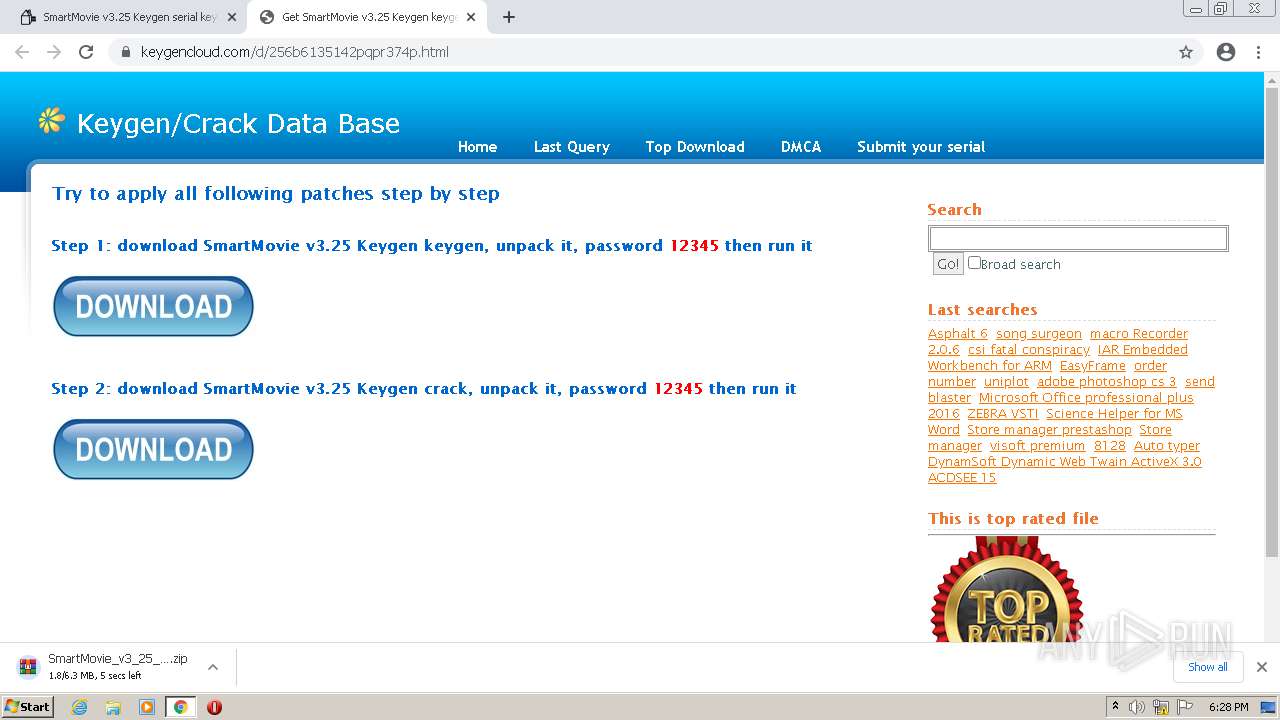1280x720 pixels.
Task: Bookmark this page with the star
Action: [1186, 52]
